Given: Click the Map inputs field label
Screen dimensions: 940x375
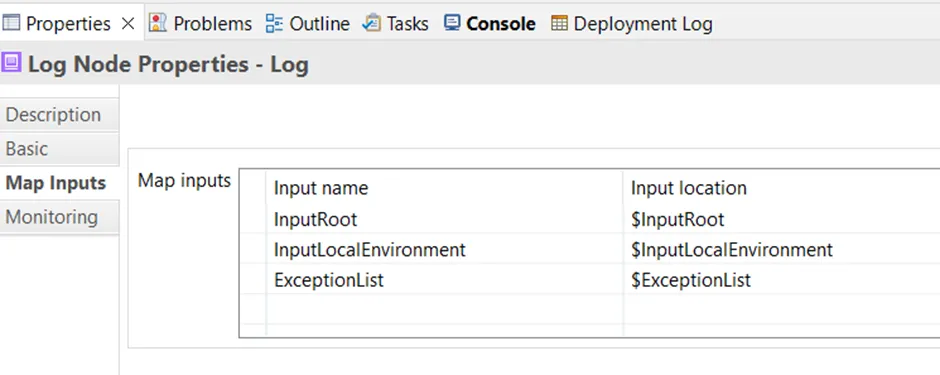Looking at the screenshot, I should pos(184,180).
